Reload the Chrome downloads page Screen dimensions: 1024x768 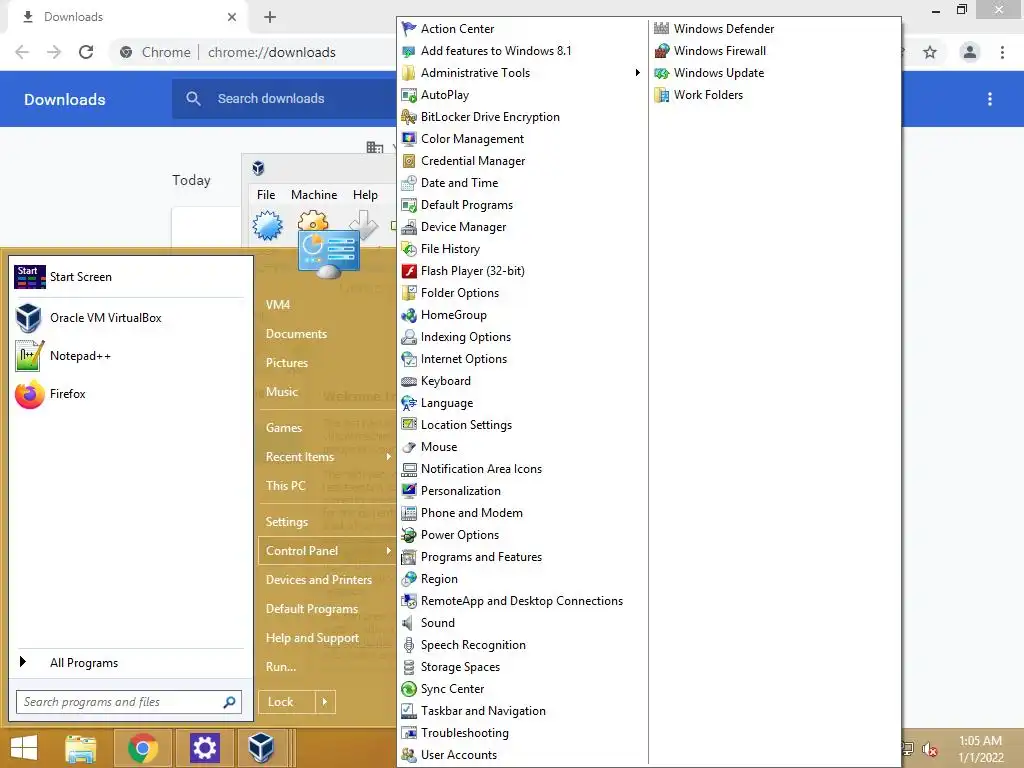pos(86,52)
